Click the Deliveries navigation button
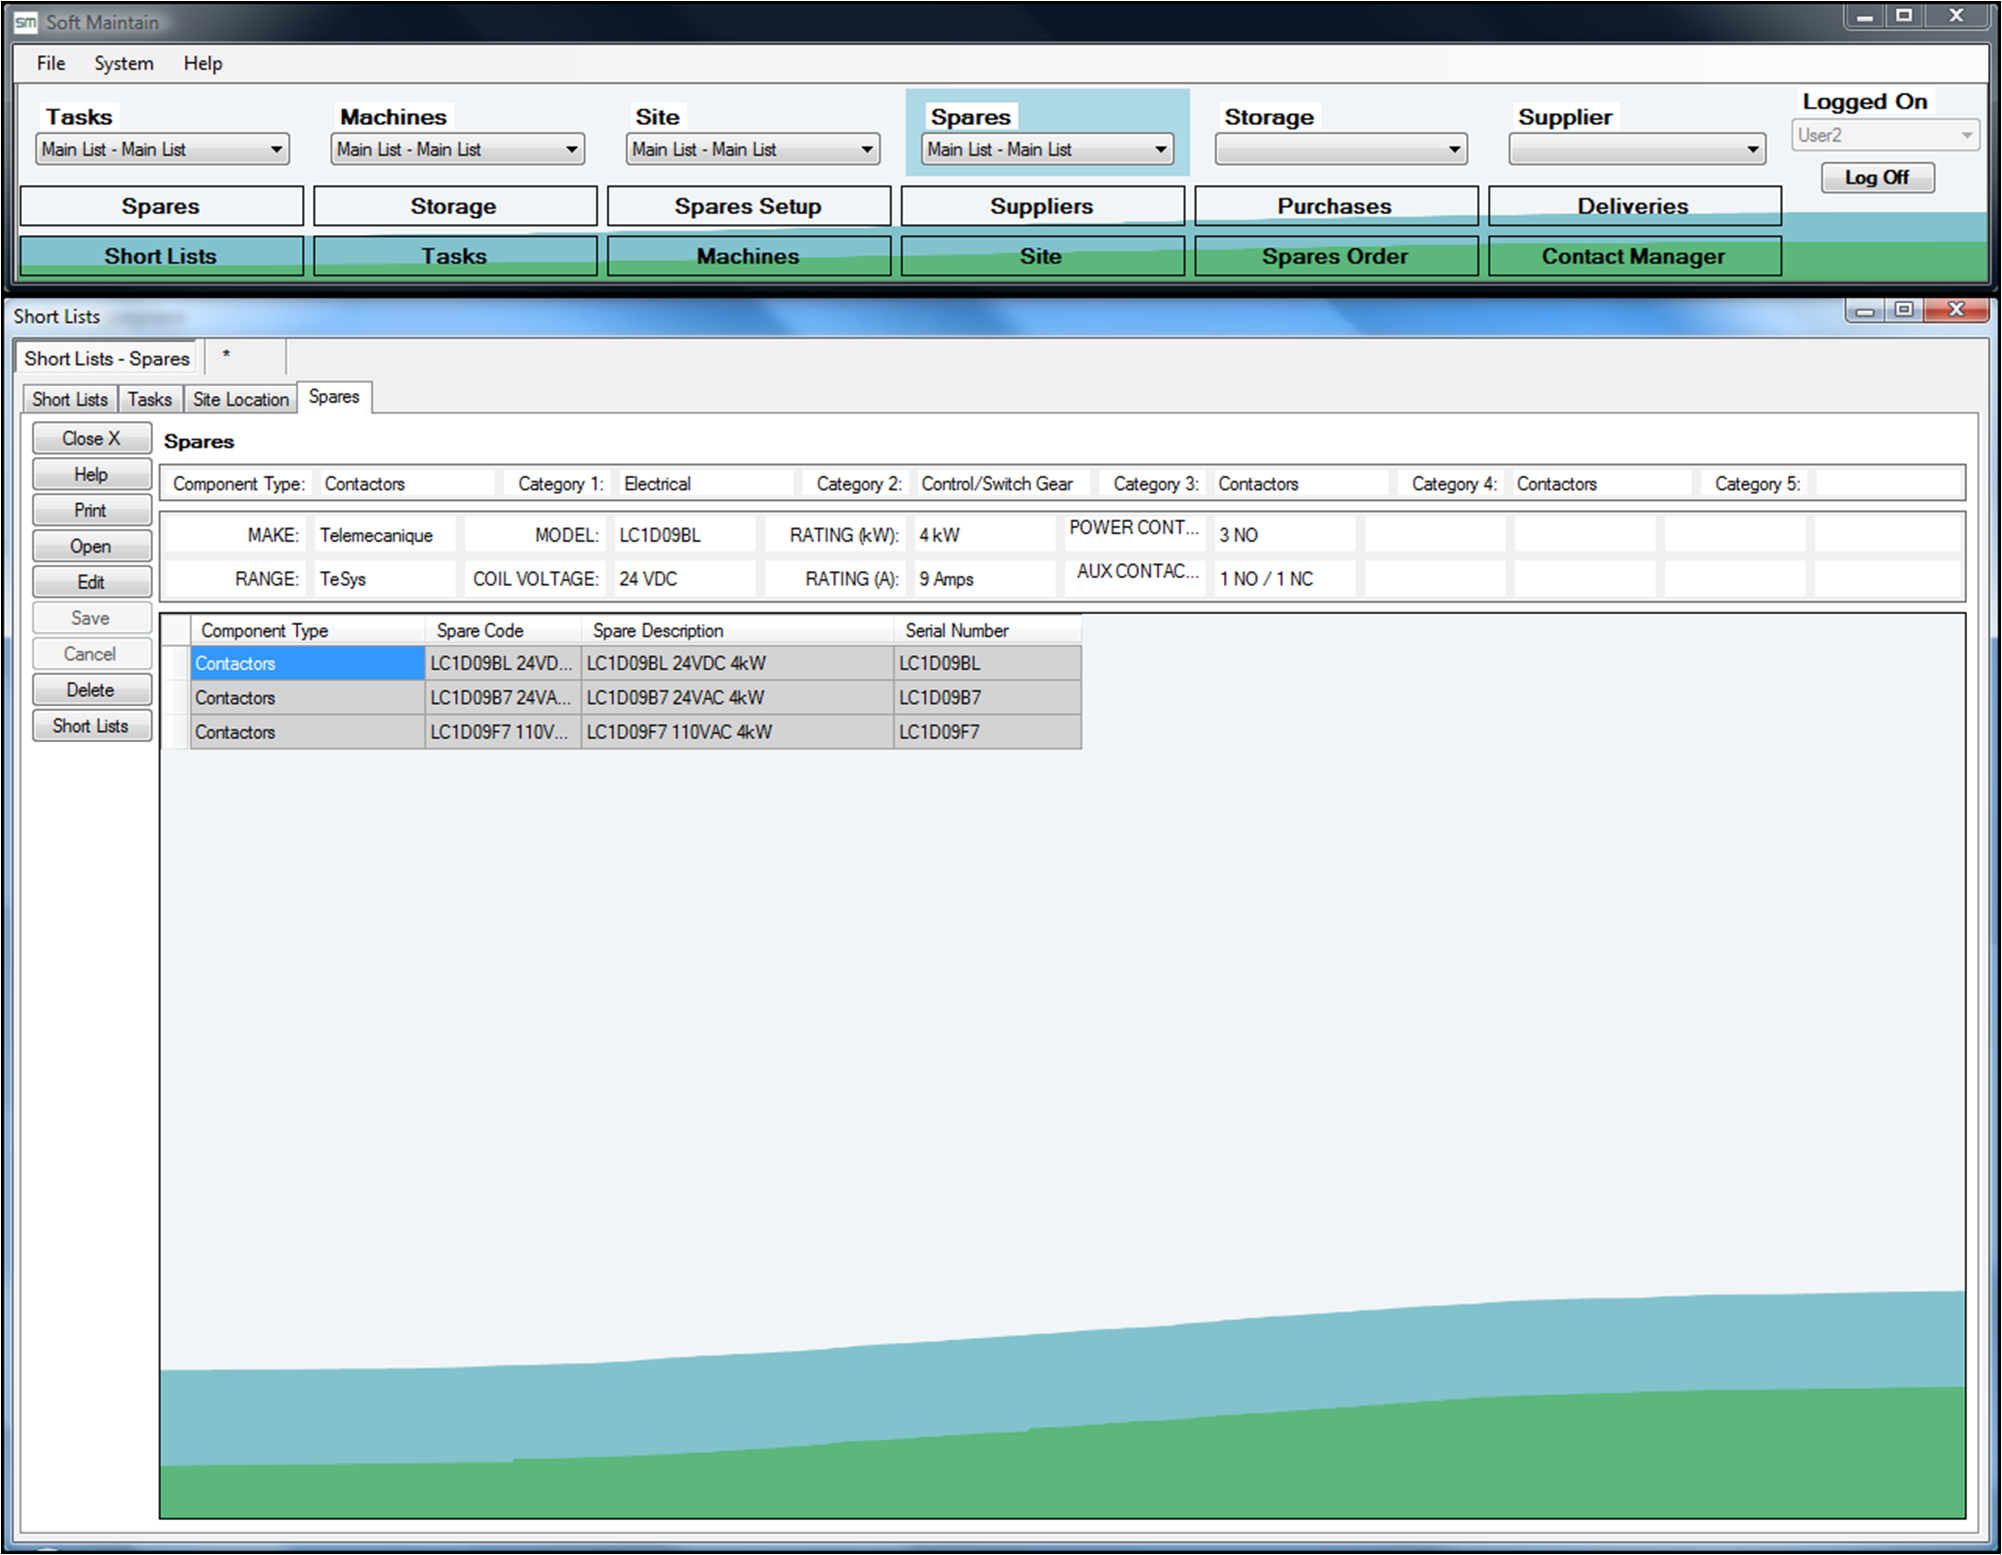Viewport: 2002px width, 1555px height. pos(1634,206)
